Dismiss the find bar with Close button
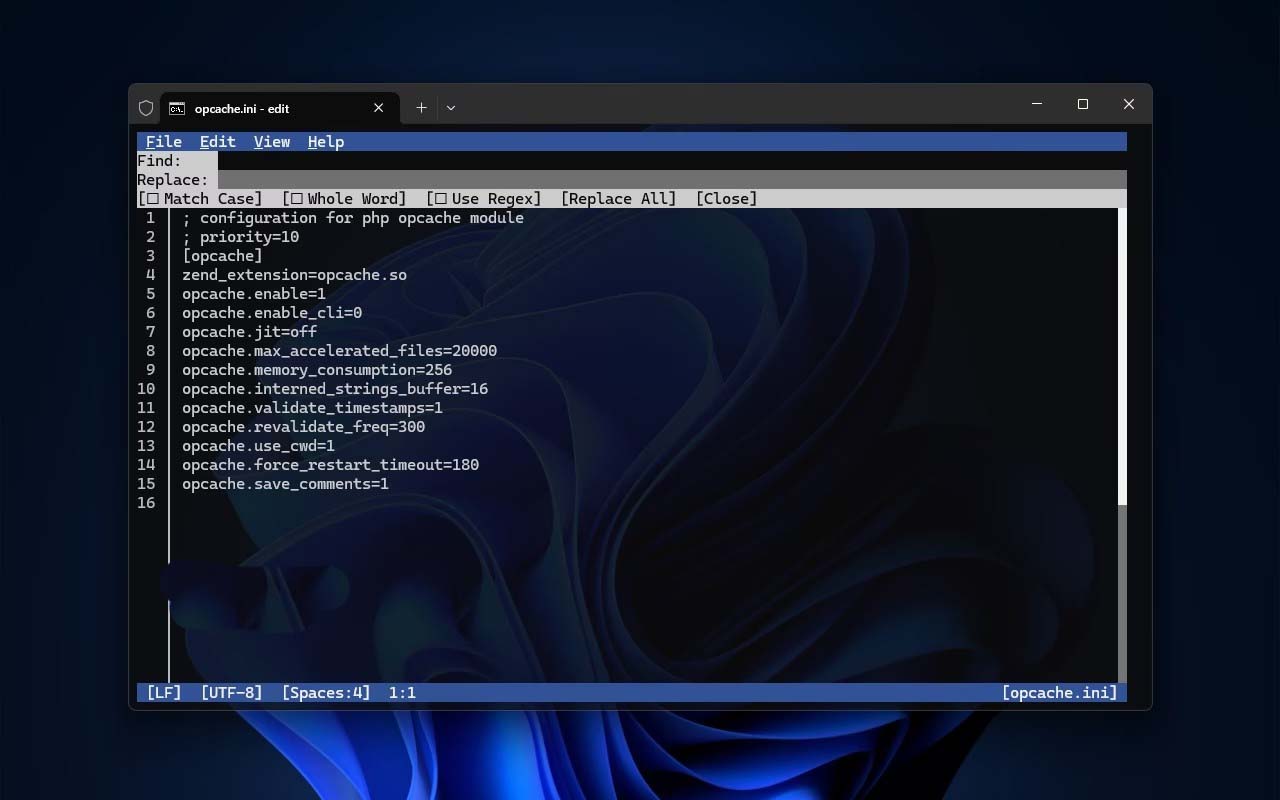 726,199
